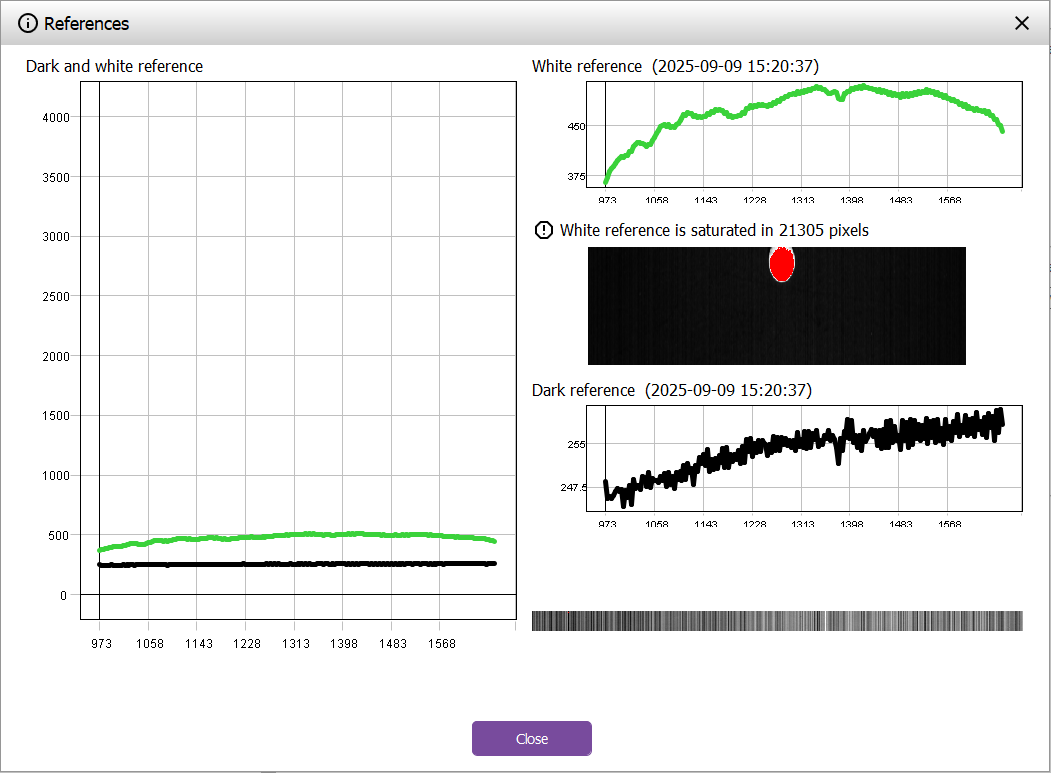Click the striped pixel strip below dark chart
This screenshot has width=1051, height=773.
click(776, 621)
